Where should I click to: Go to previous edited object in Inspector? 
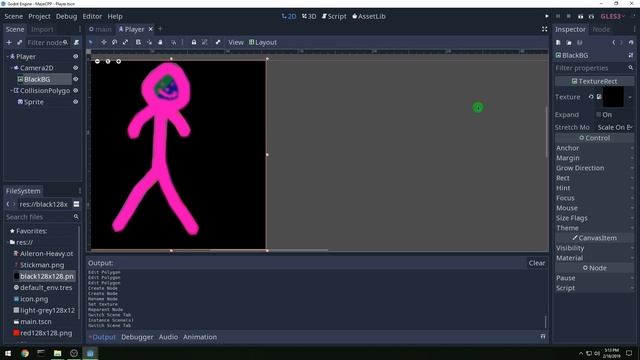pos(613,42)
